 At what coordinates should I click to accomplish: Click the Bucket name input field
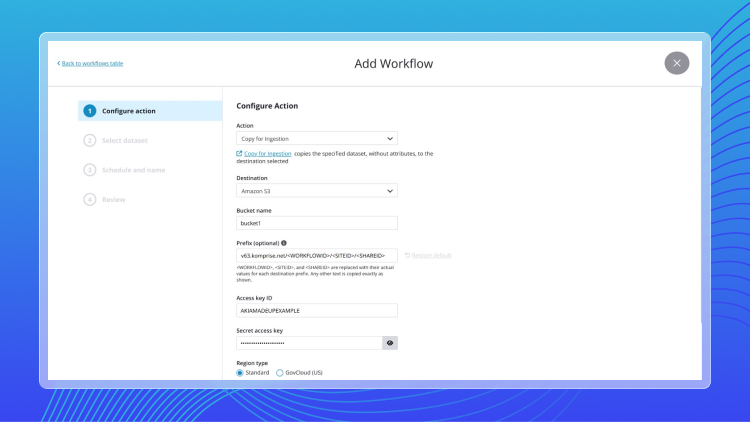click(317, 223)
